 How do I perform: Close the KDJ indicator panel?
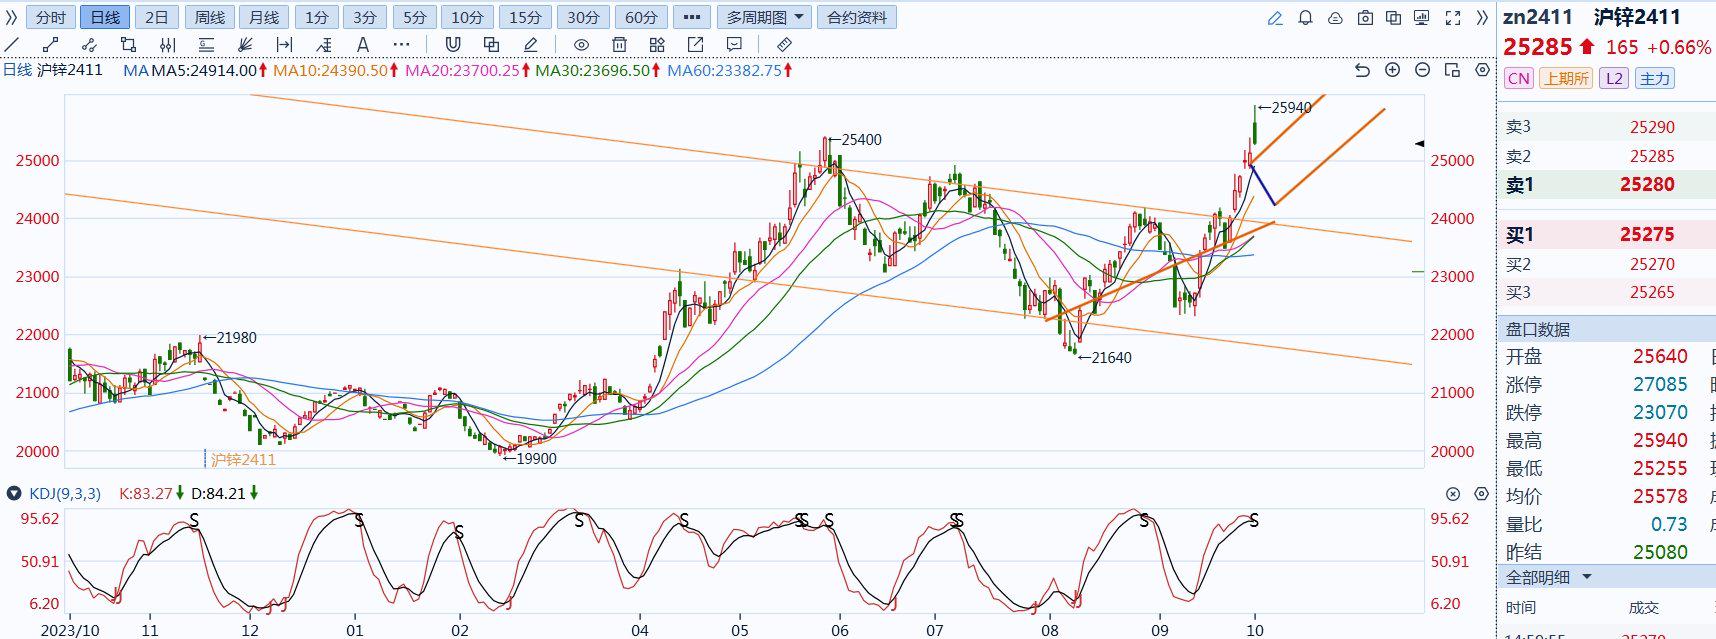(x=1453, y=493)
